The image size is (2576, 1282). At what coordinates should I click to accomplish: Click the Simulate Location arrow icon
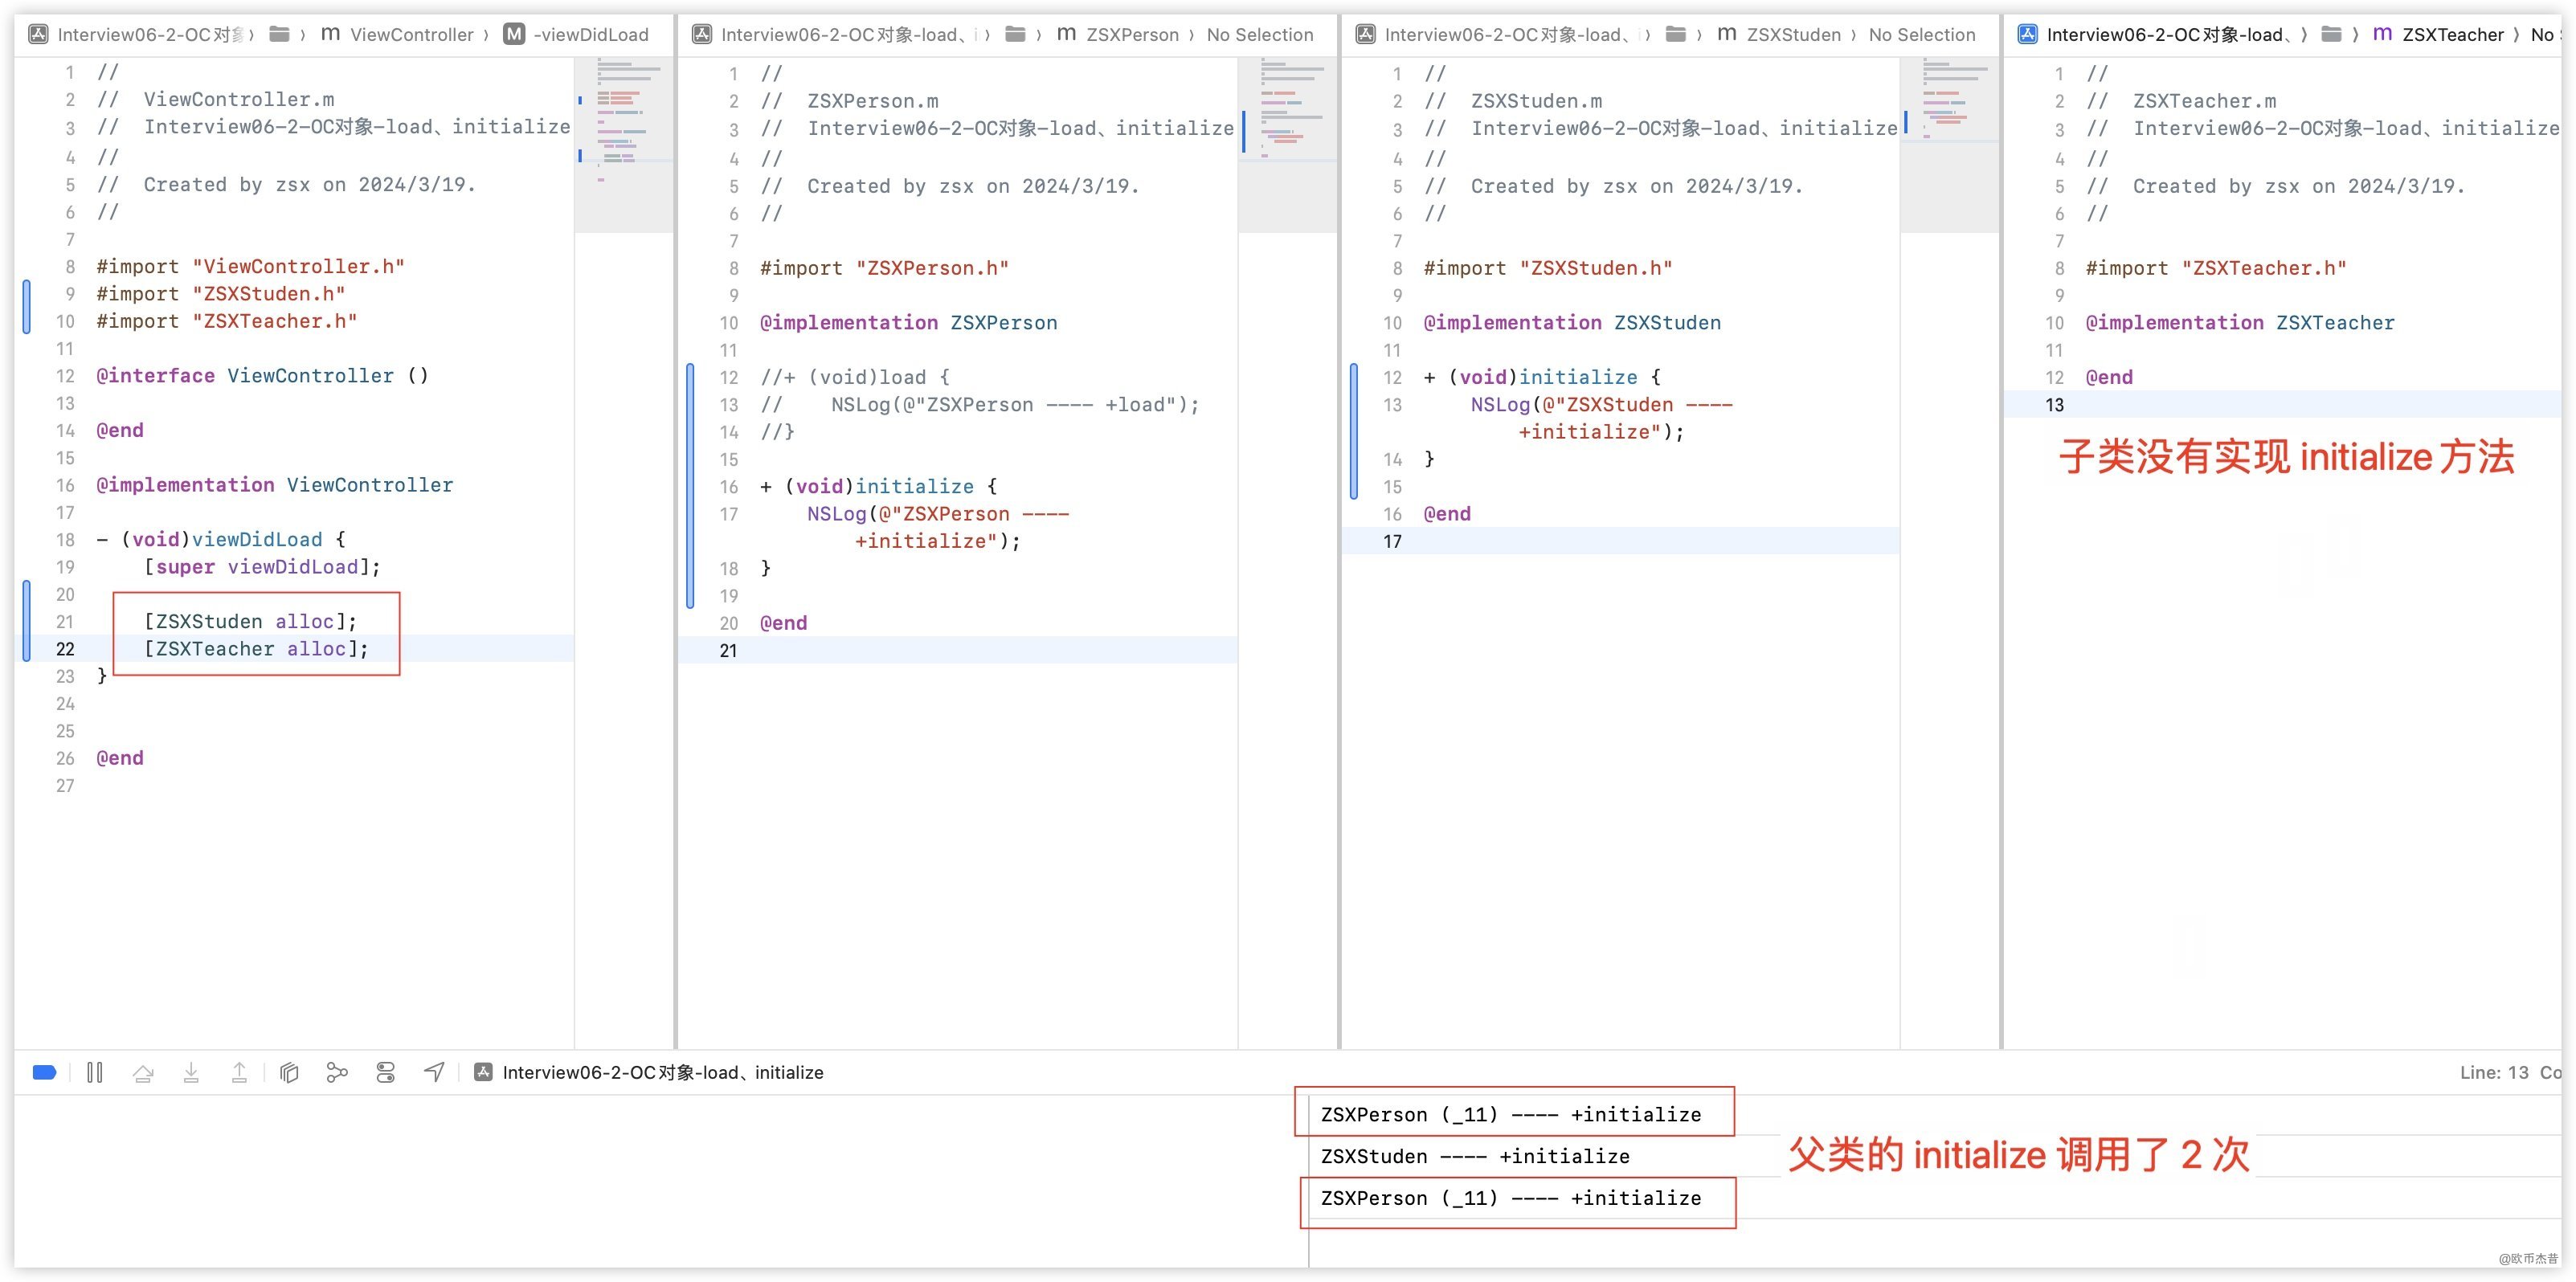pyautogui.click(x=434, y=1073)
